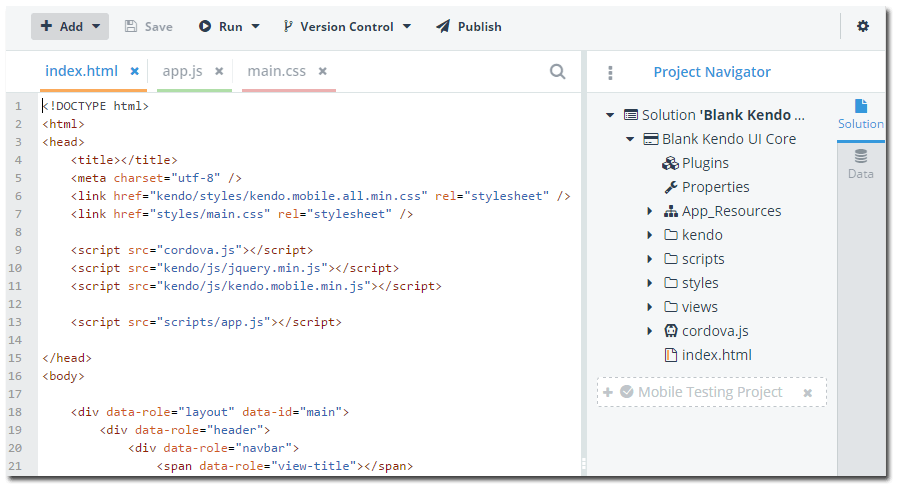Click line number 16 in the gutter

pyautogui.click(x=15, y=376)
